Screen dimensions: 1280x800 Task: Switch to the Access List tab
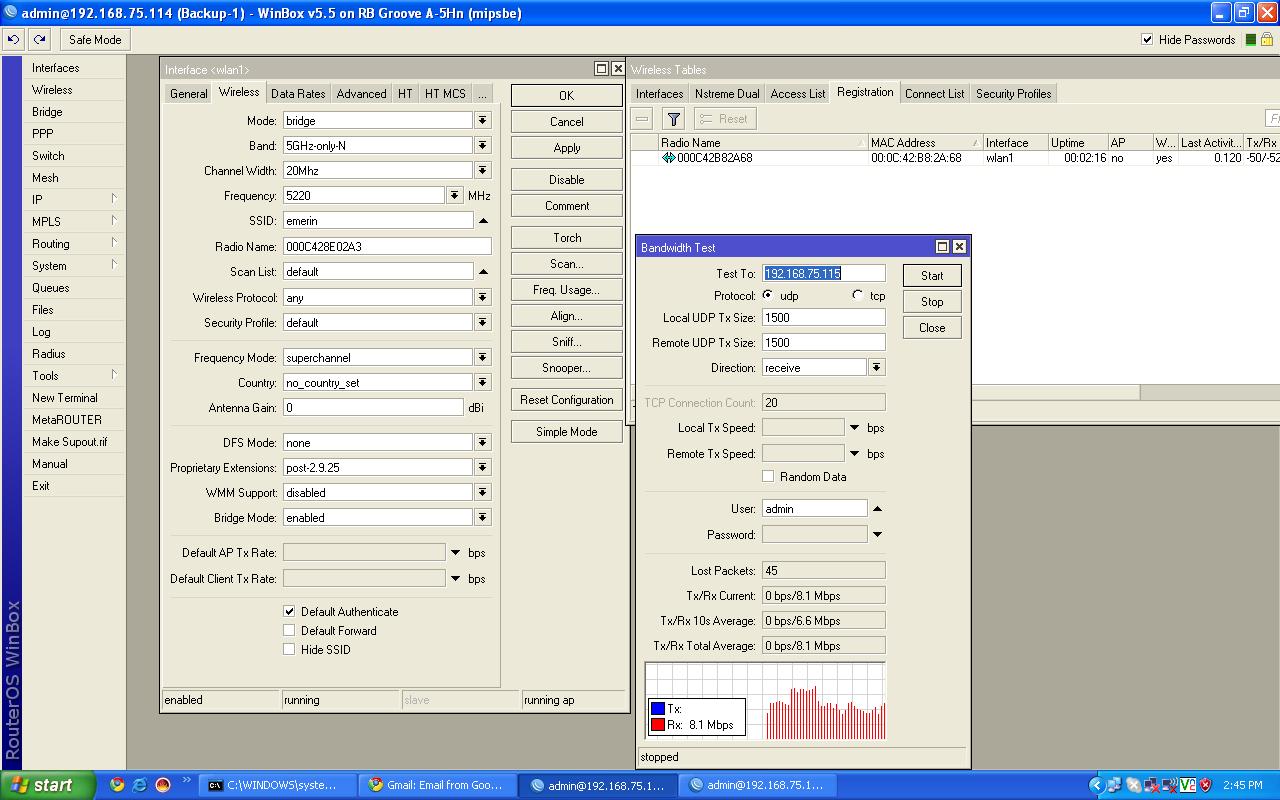pos(798,94)
